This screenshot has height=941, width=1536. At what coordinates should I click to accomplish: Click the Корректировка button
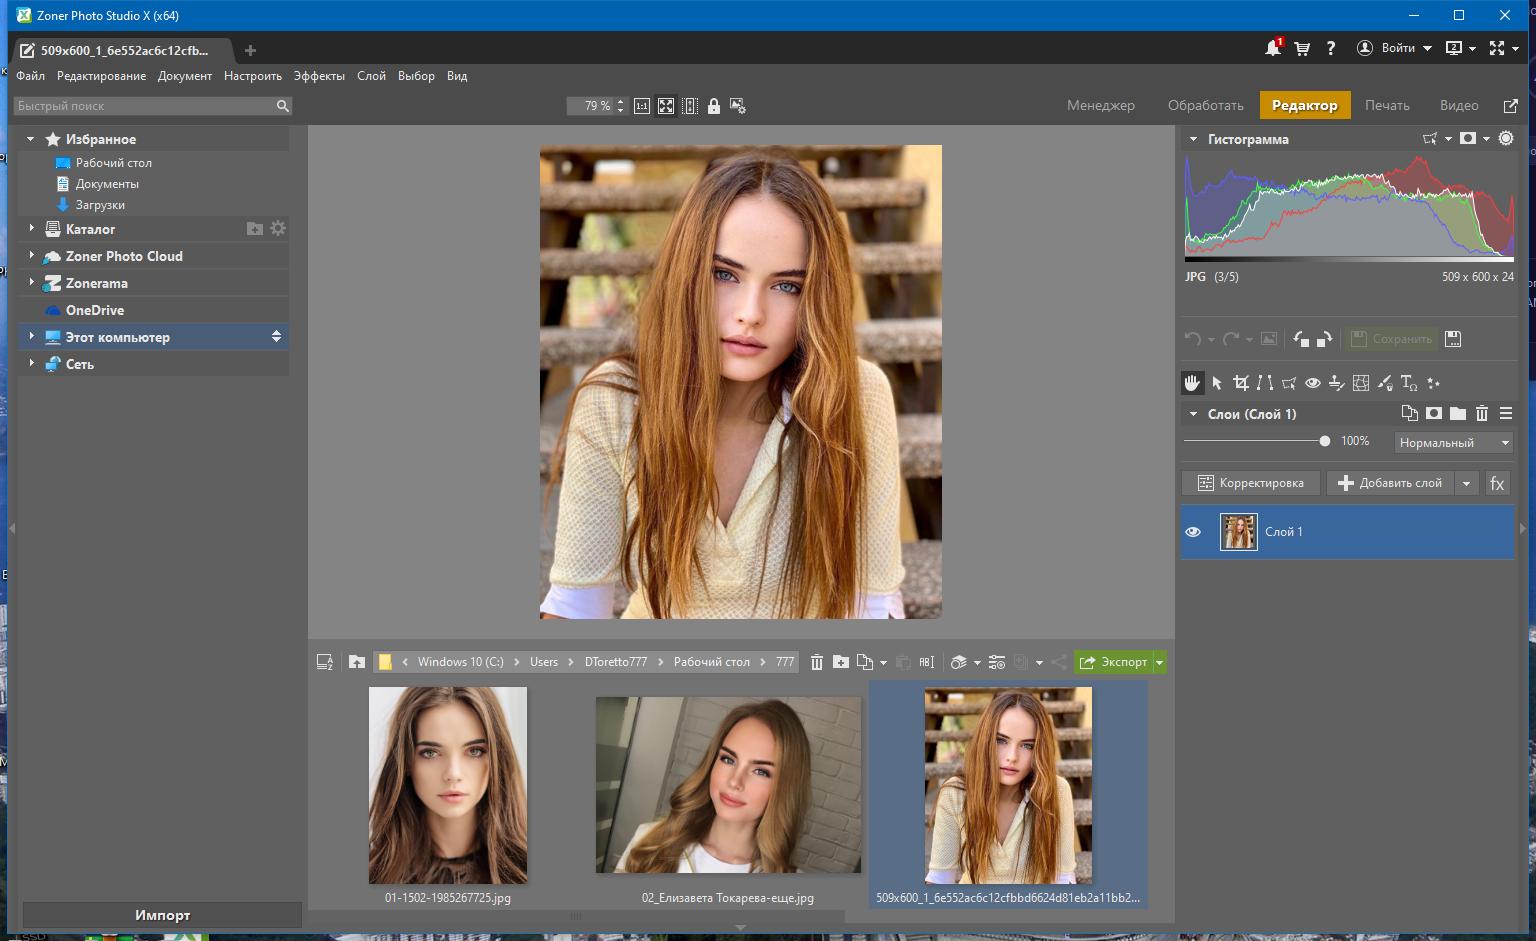[x=1250, y=483]
